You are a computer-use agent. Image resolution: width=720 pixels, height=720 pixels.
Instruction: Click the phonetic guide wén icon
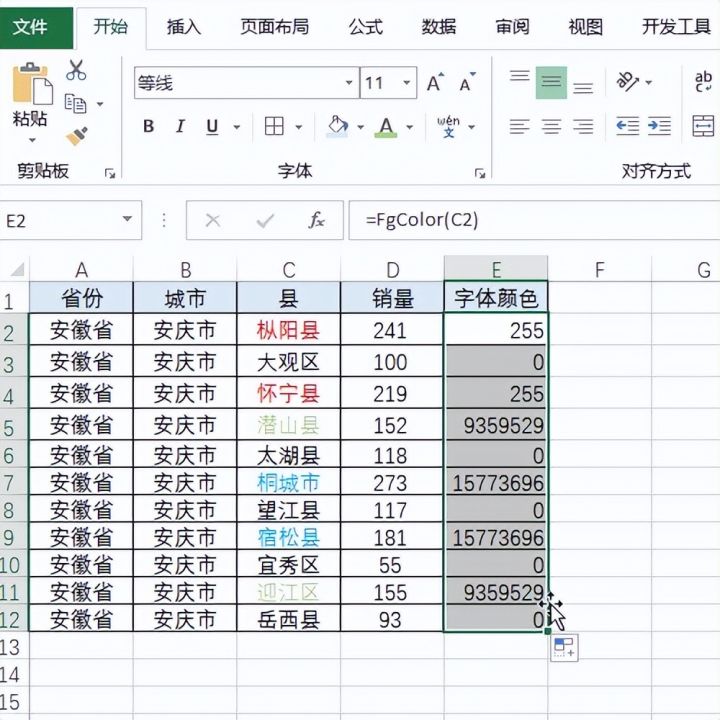coord(449,127)
